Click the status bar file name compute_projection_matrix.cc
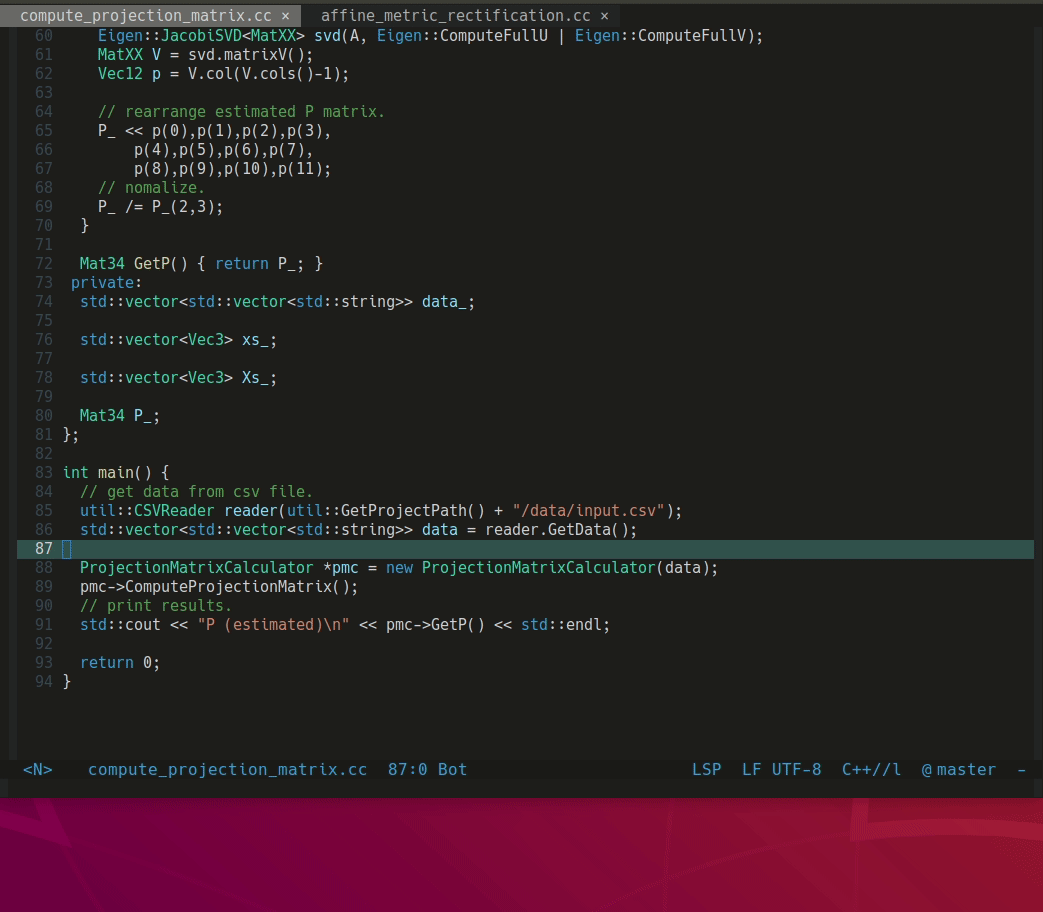Image resolution: width=1043 pixels, height=912 pixels. point(227,770)
